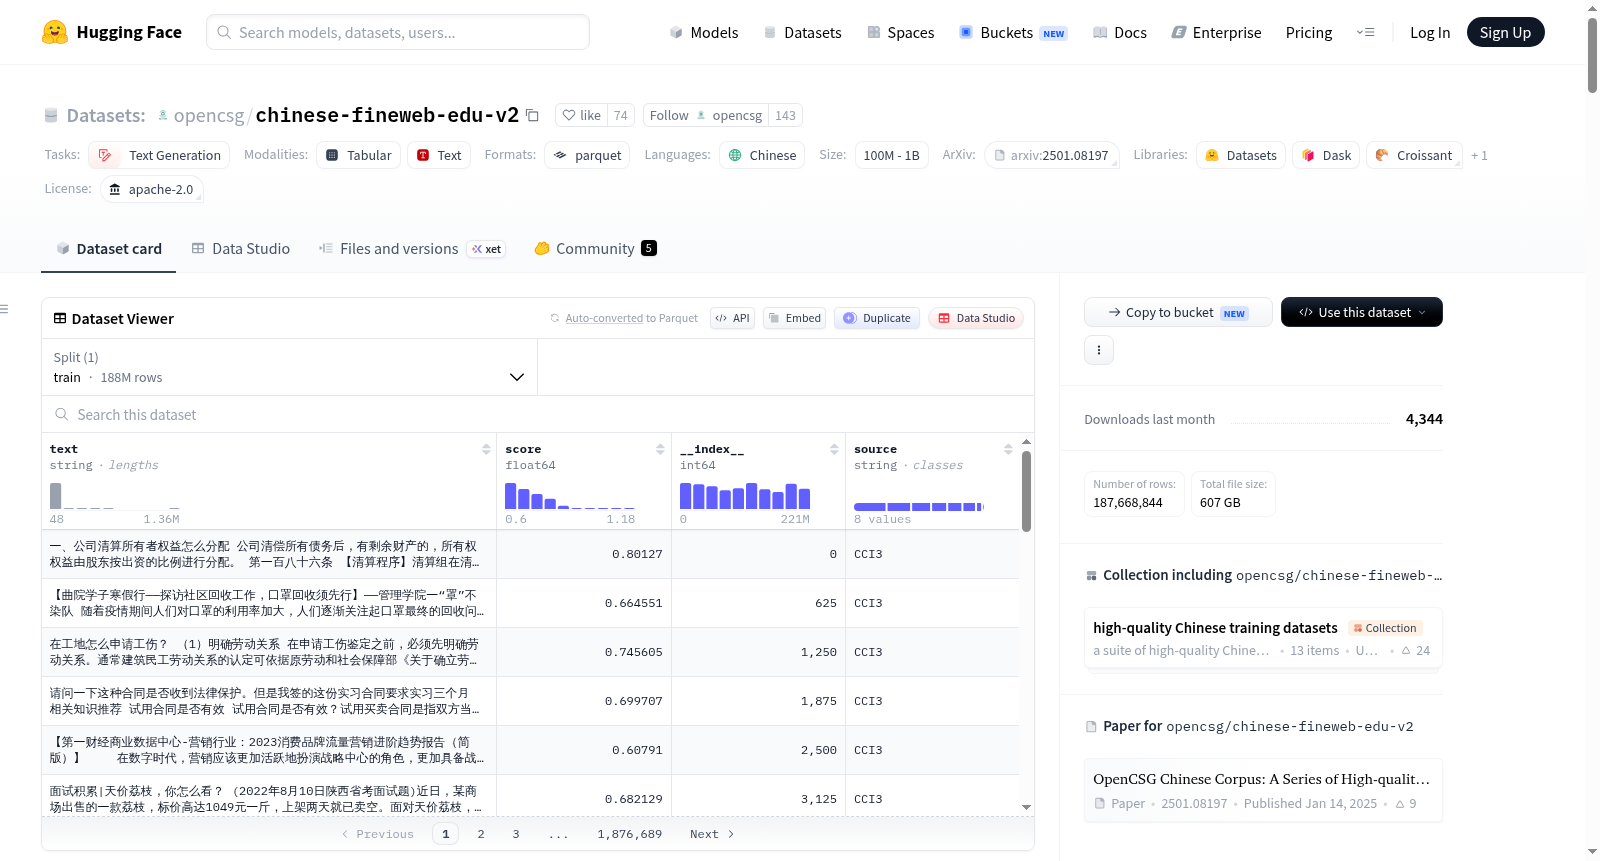Focus the Search this dataset field
The image size is (1600, 861).
point(538,414)
